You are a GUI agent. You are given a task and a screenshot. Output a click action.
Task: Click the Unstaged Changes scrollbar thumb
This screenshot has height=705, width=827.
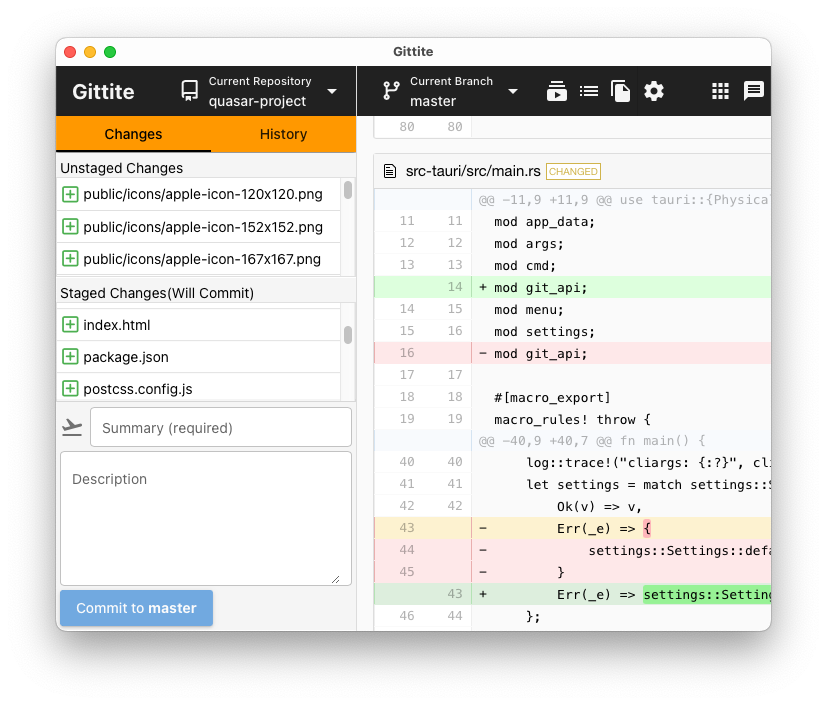[x=348, y=190]
